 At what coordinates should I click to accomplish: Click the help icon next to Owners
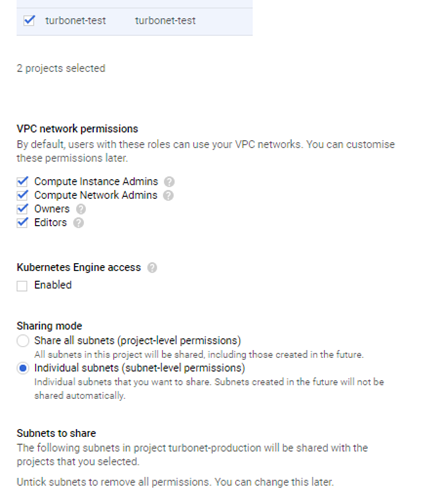point(81,209)
